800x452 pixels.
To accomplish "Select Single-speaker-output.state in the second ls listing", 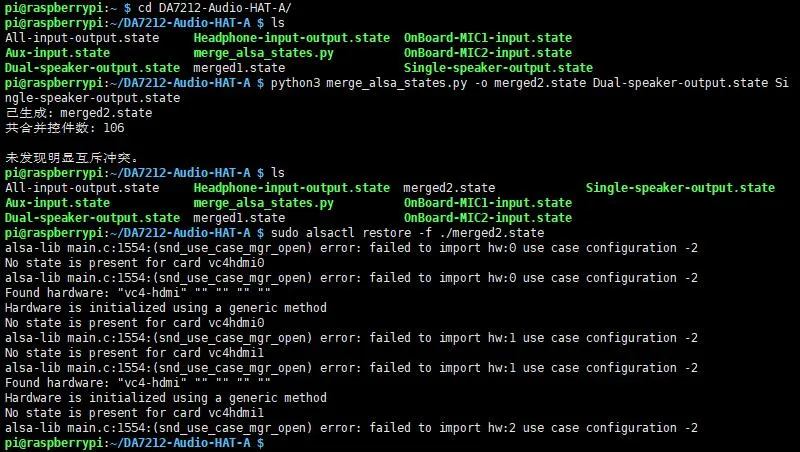I will [x=680, y=187].
